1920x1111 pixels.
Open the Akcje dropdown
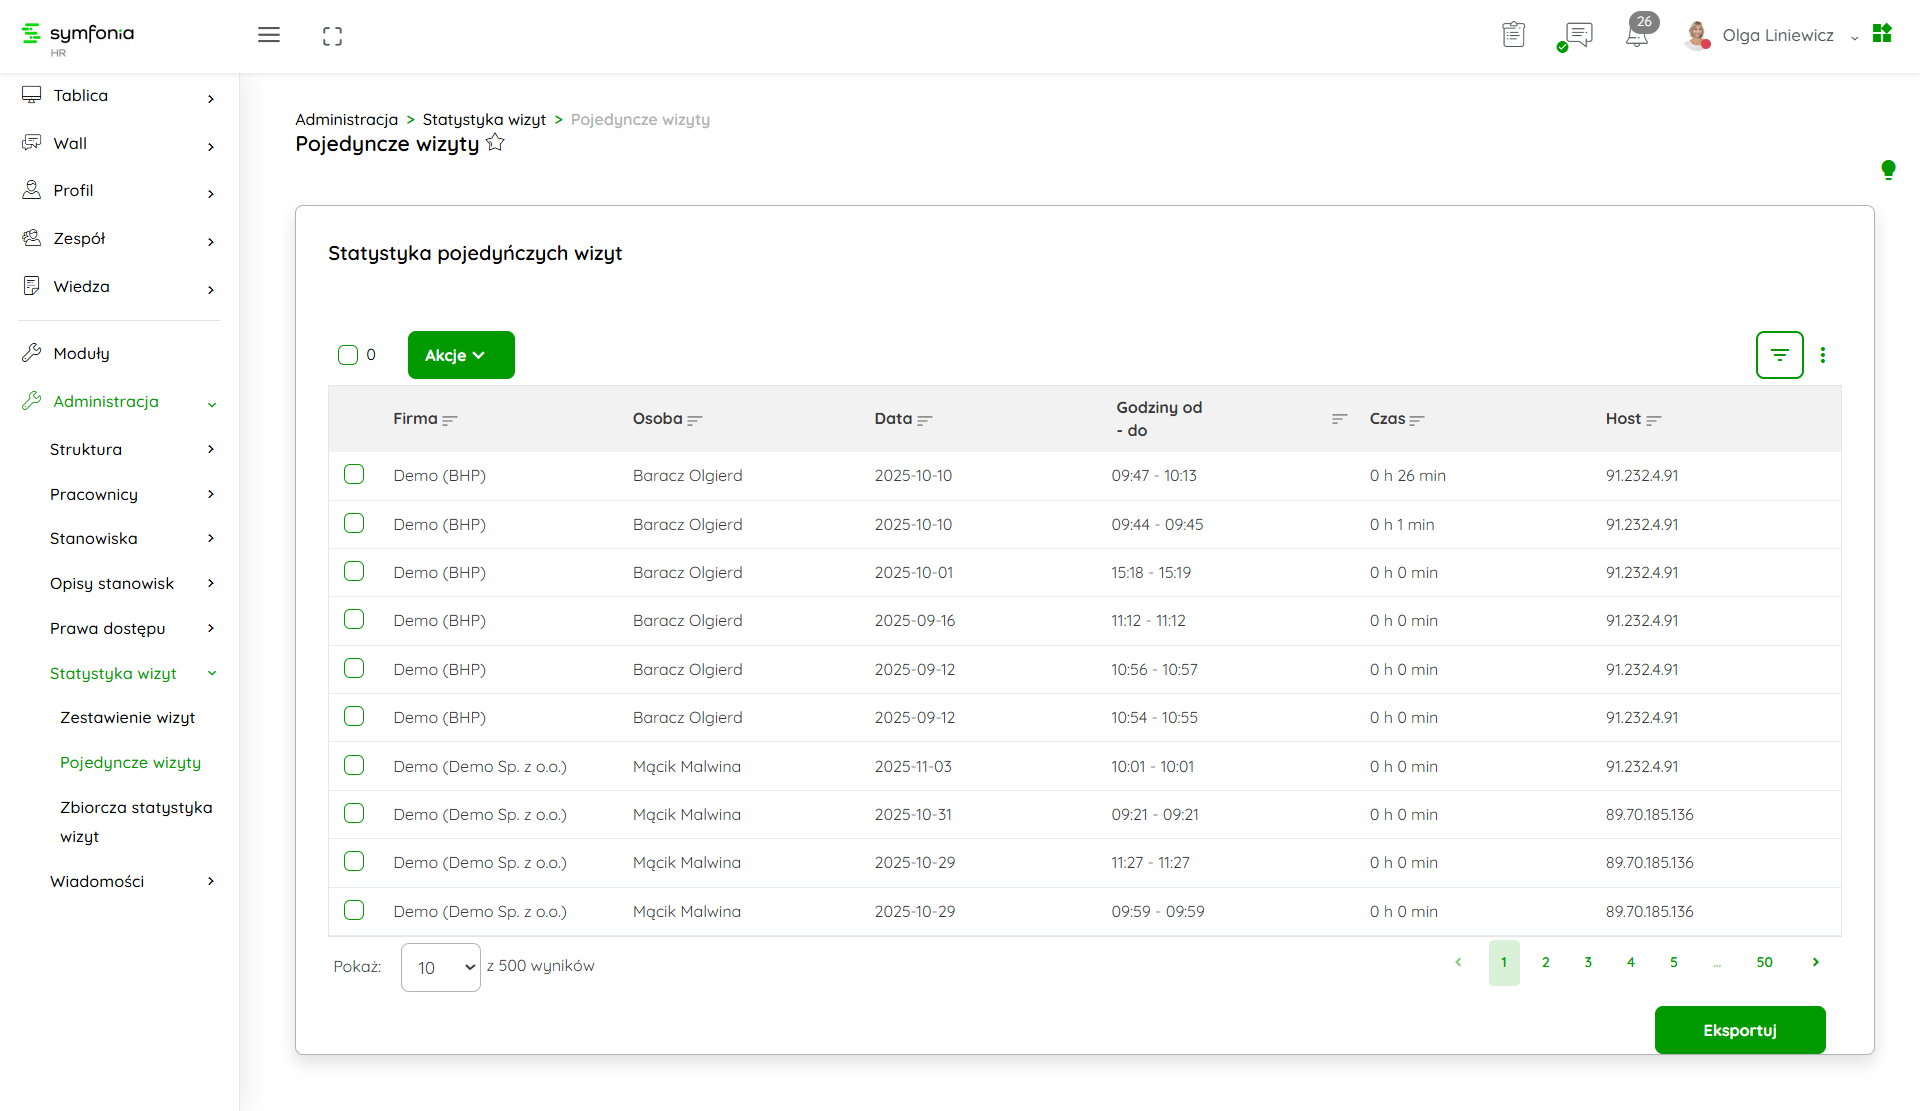coord(461,355)
